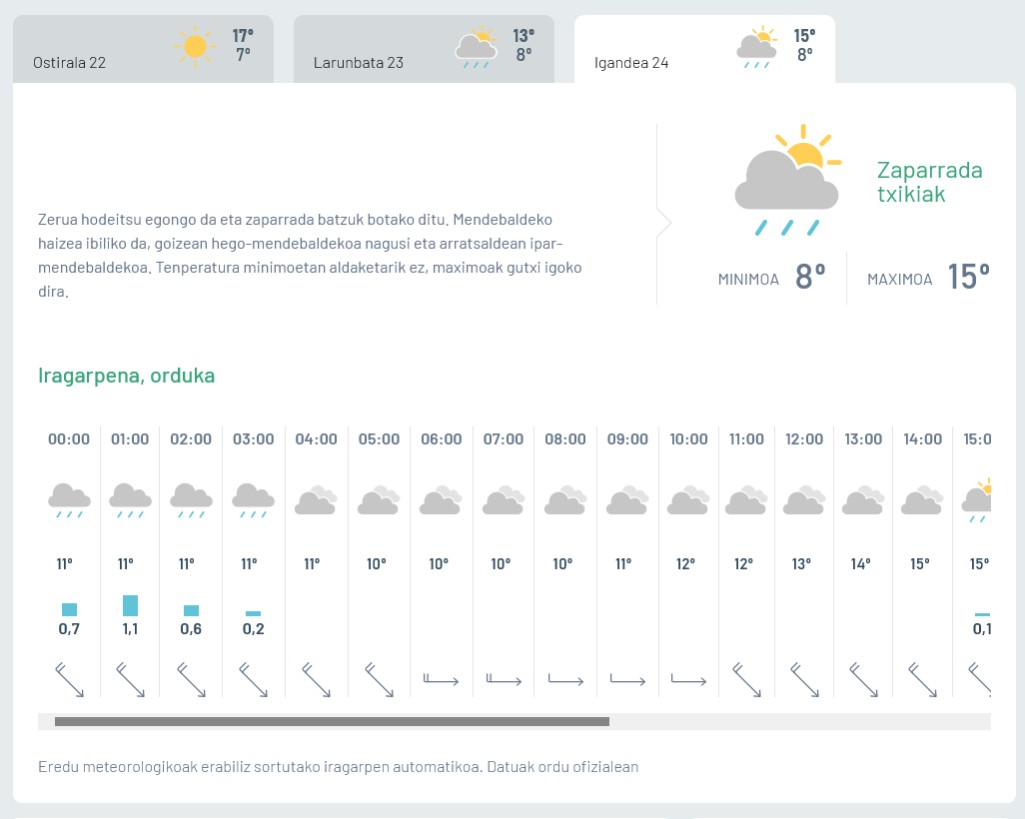Click the 12:00 hour label

coord(804,439)
